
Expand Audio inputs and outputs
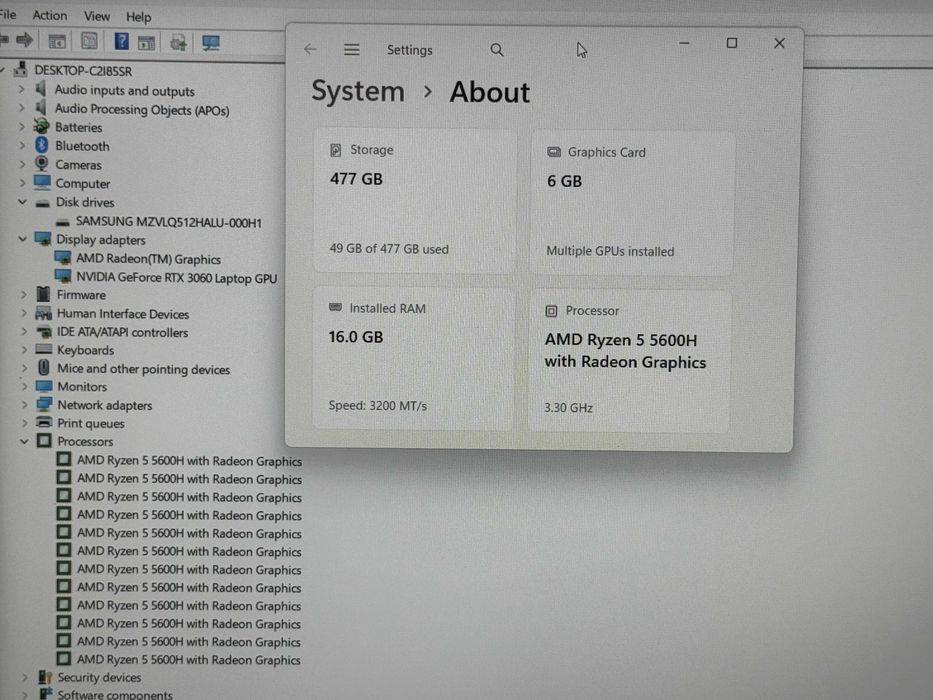[x=21, y=89]
